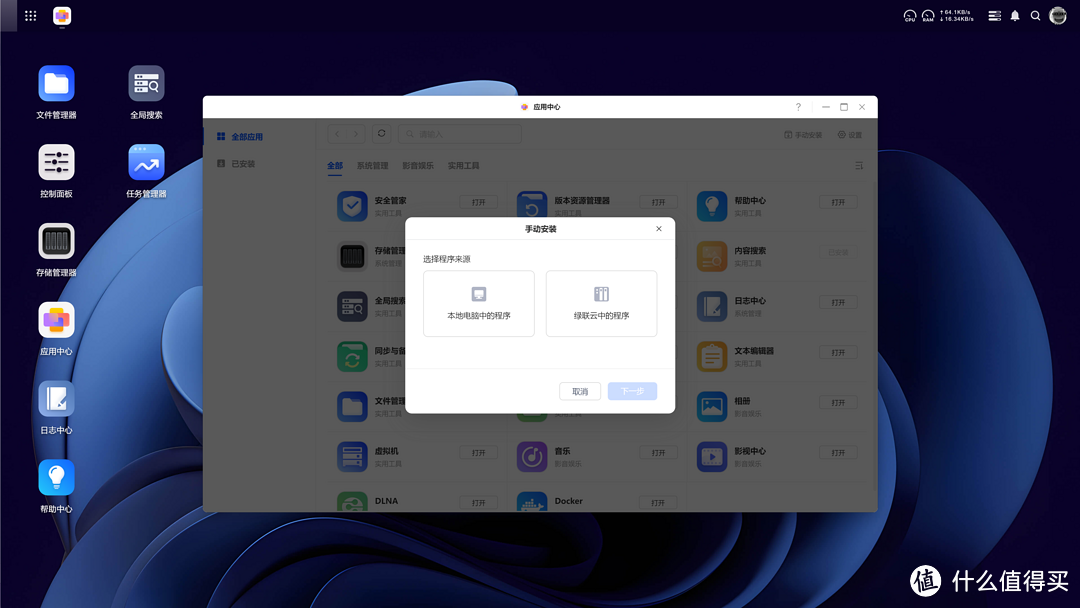Launch the Control Panel (控制面板) desktop icon
This screenshot has height=608, width=1080.
pyautogui.click(x=57, y=163)
